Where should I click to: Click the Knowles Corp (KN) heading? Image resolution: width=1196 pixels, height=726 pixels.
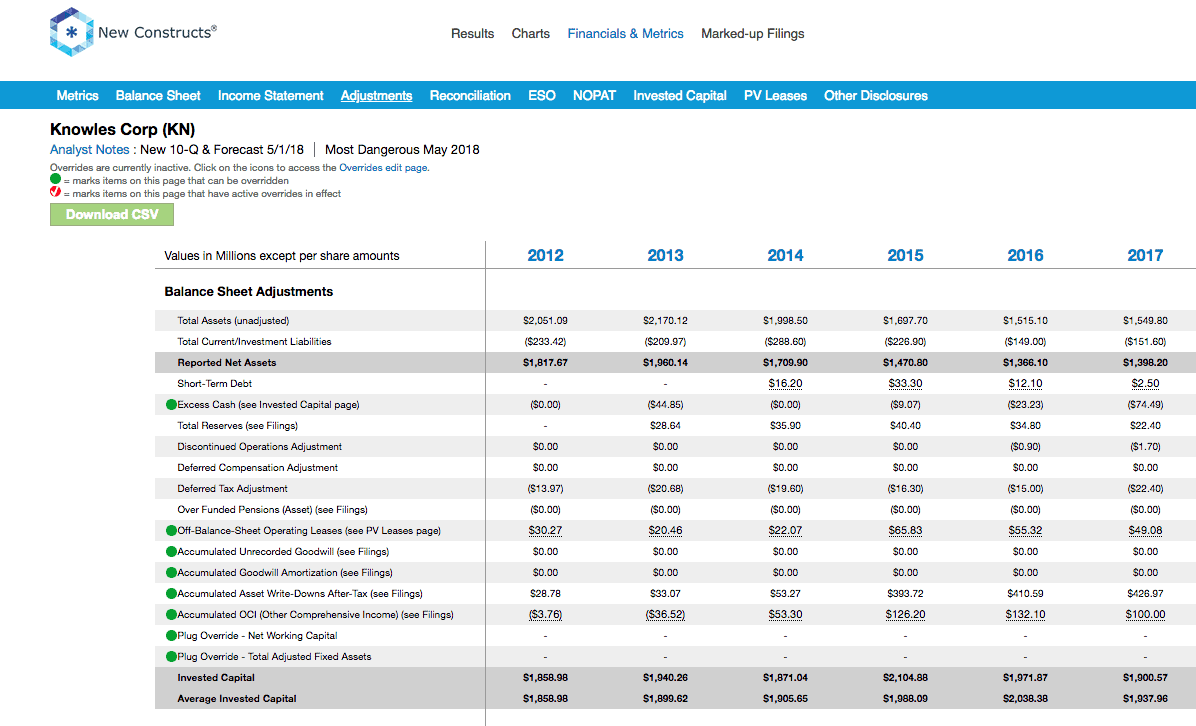coord(122,130)
